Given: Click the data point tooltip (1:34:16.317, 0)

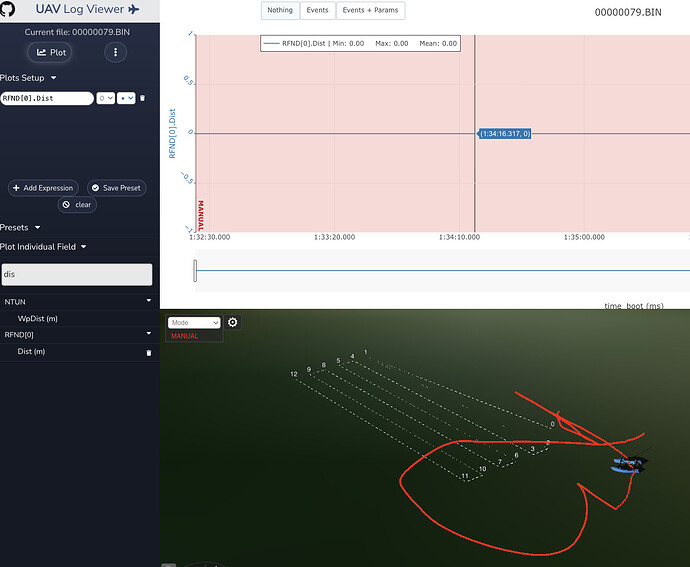Looking at the screenshot, I should 505,134.
